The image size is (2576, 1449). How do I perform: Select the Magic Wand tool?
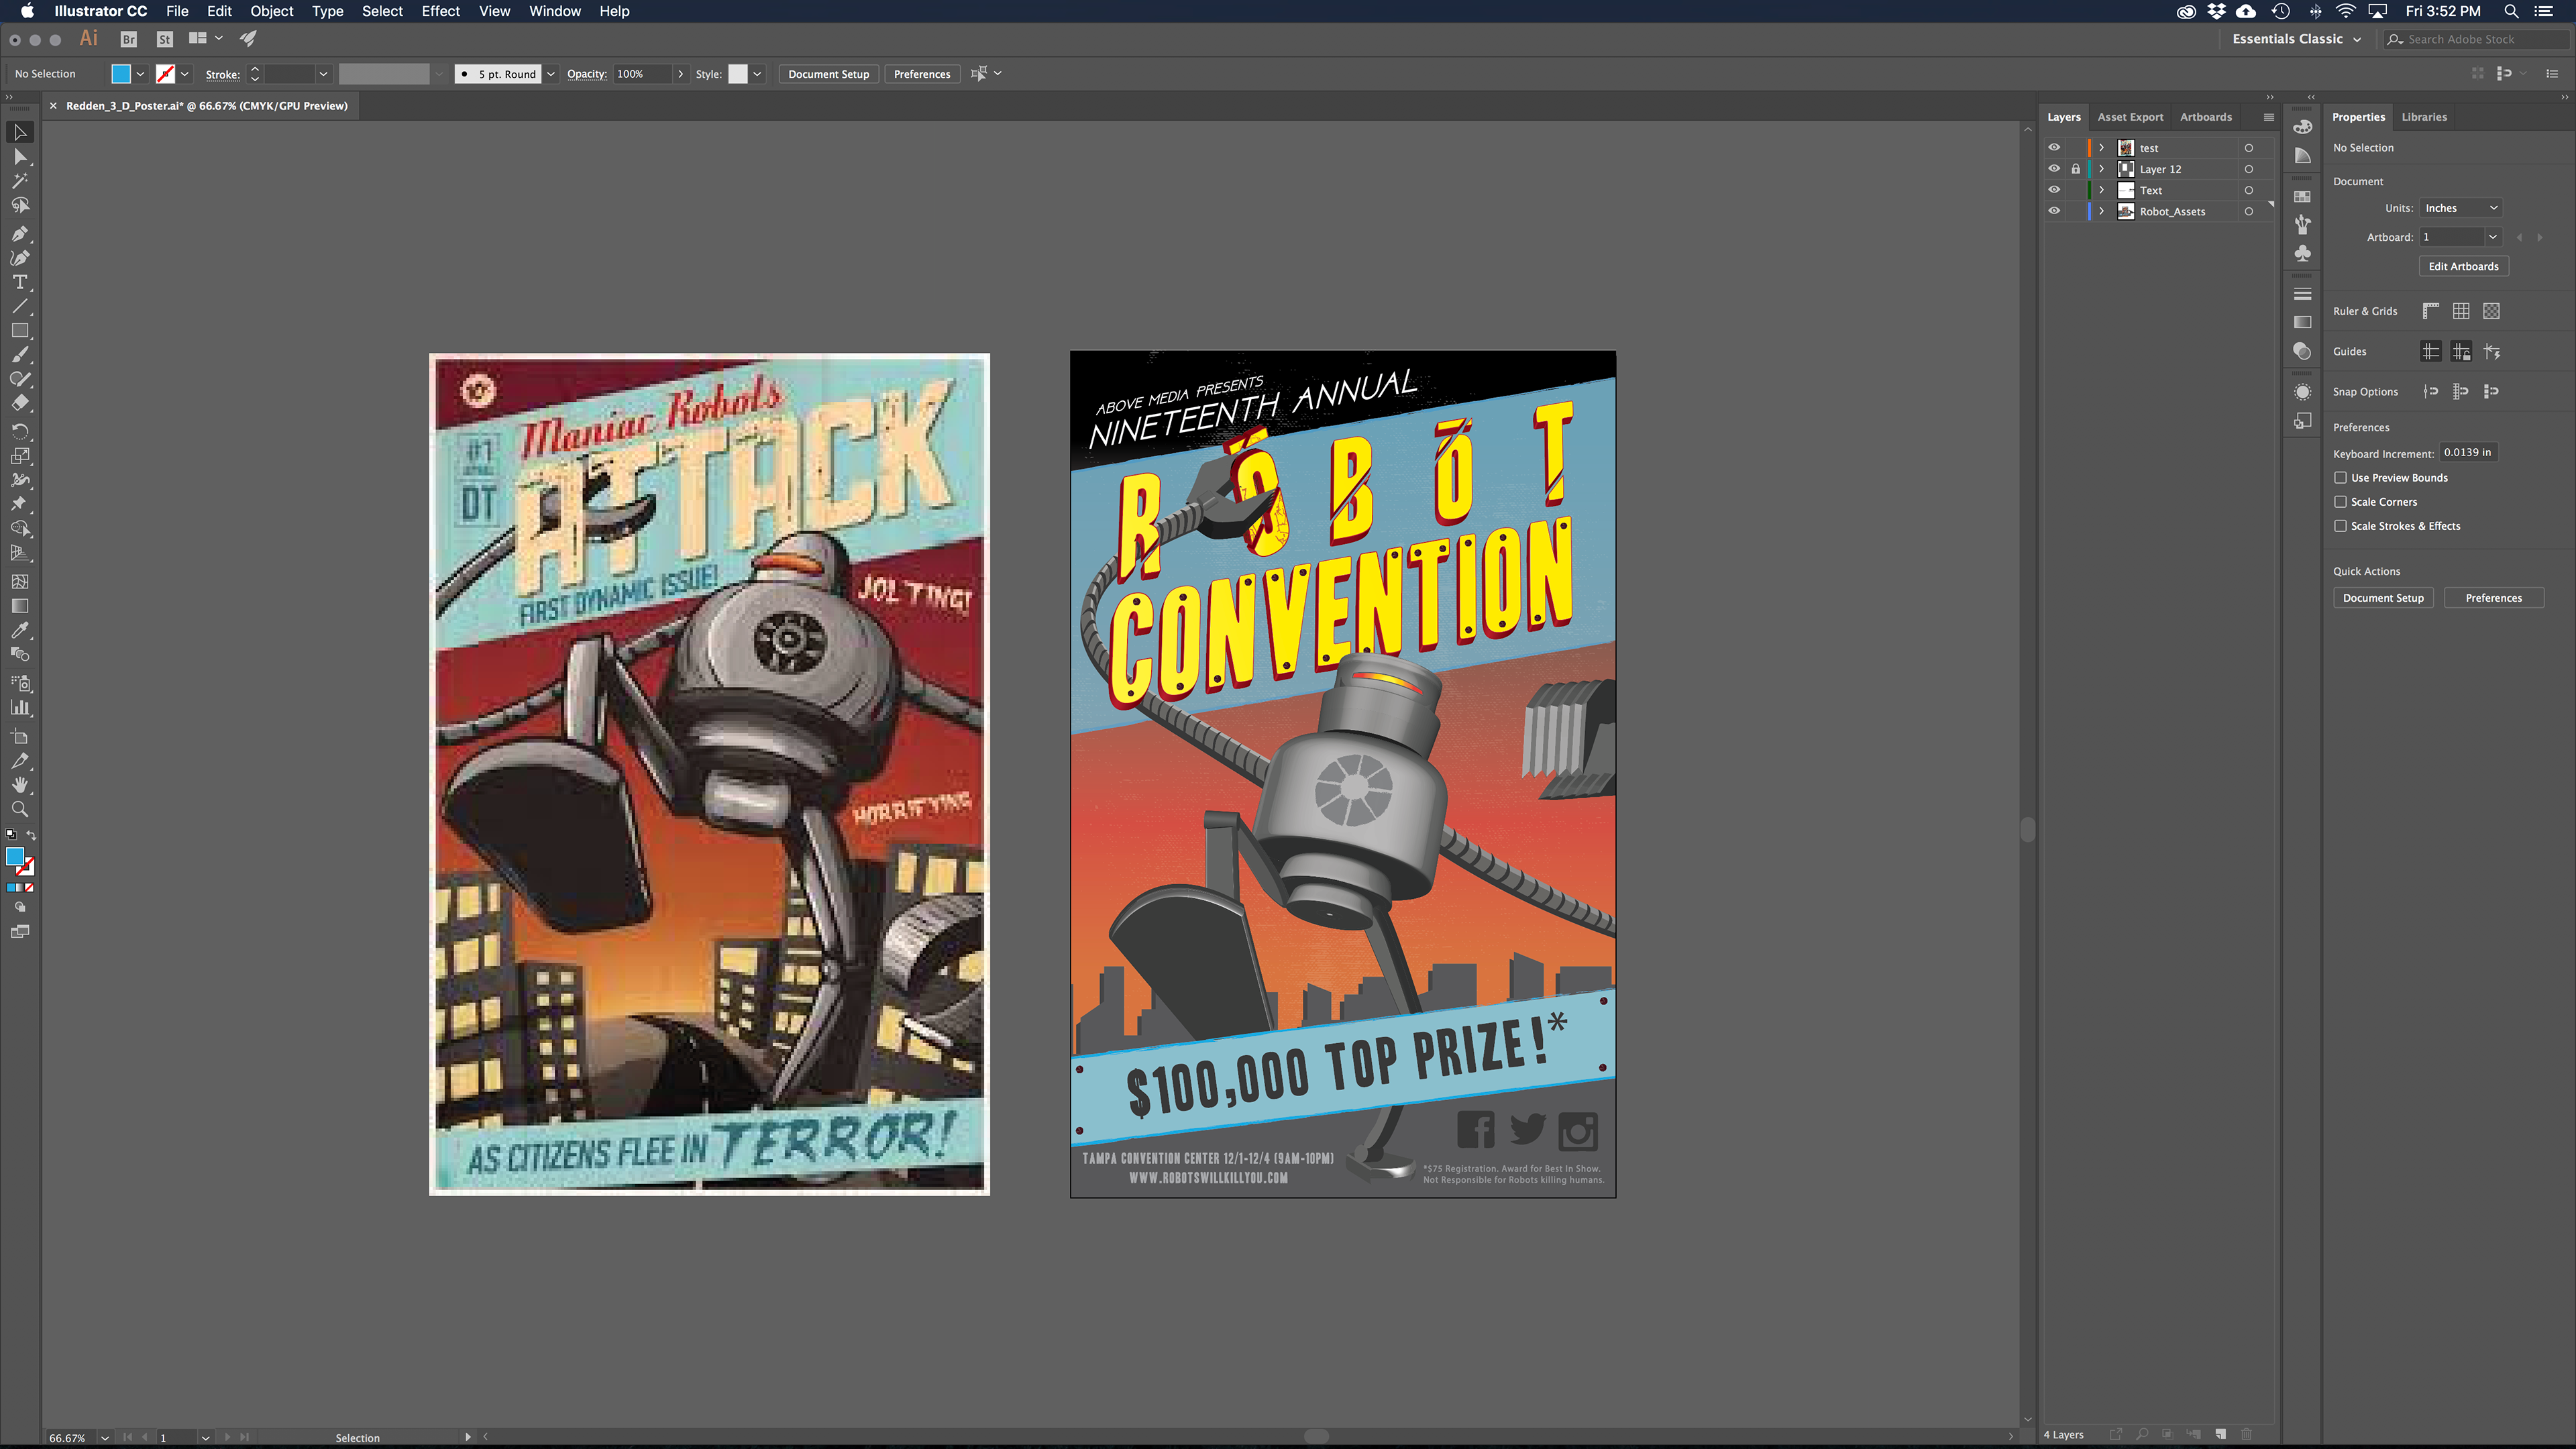[x=19, y=181]
